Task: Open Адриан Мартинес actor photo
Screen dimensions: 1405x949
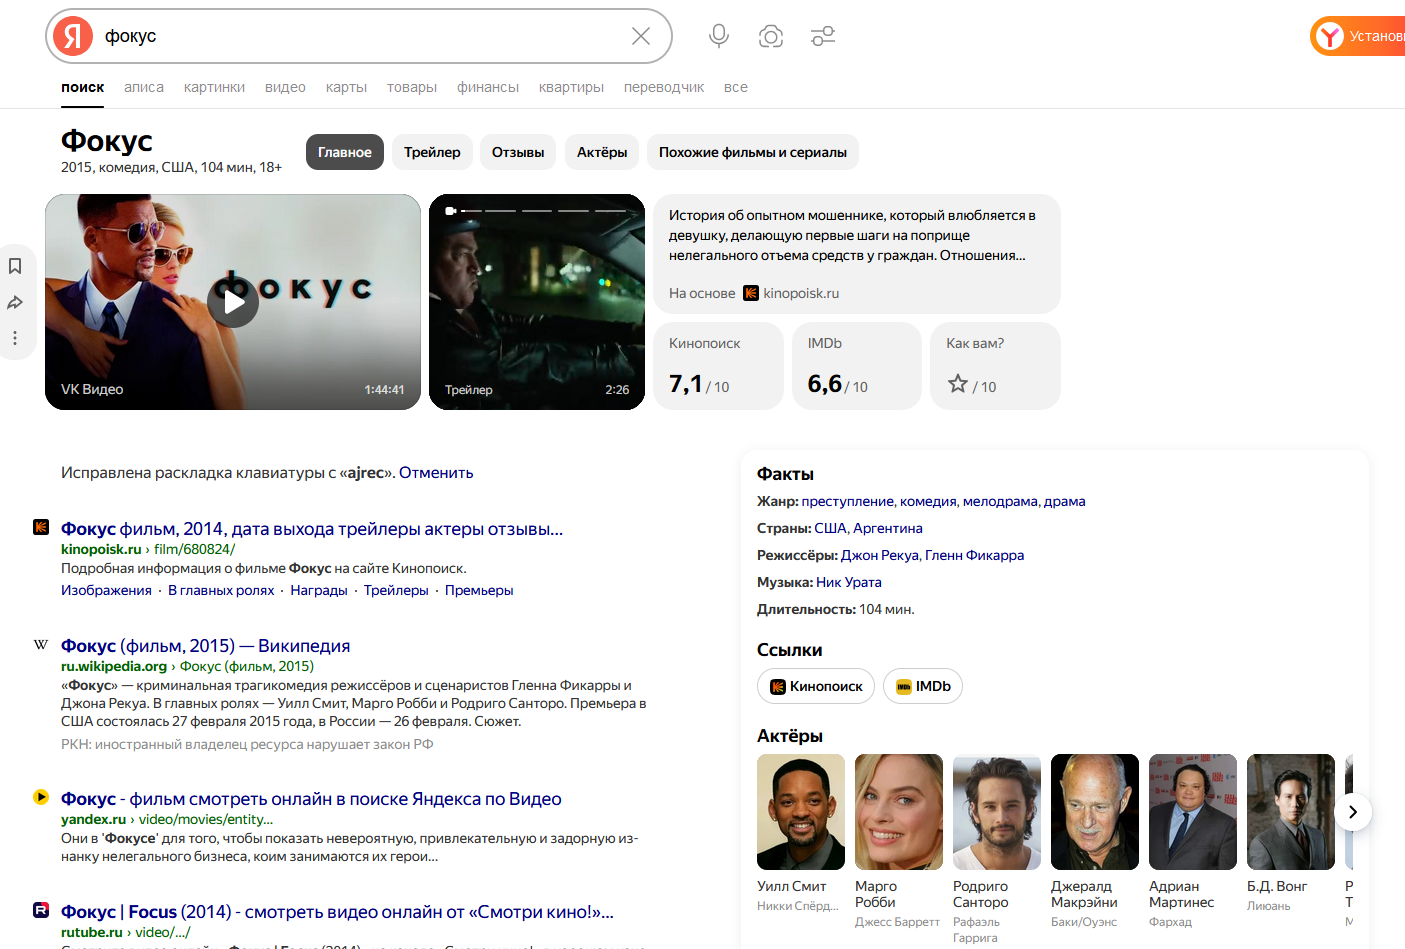Action: (1193, 812)
